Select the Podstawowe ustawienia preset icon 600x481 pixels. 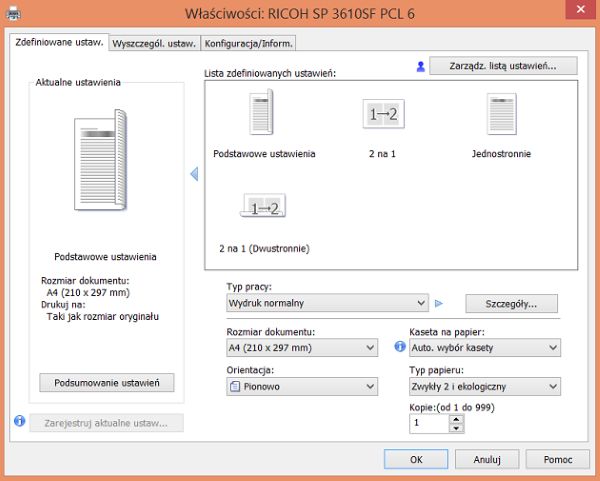click(262, 112)
